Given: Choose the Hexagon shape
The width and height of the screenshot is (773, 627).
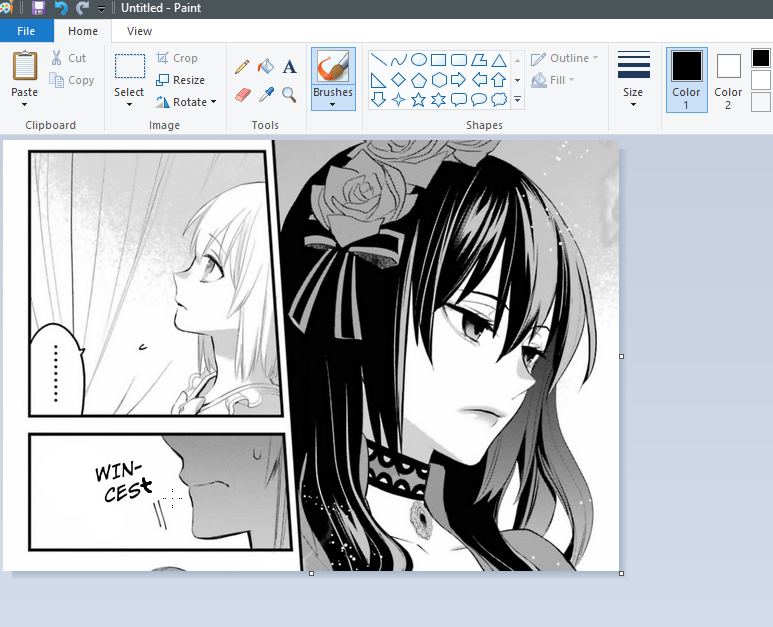Looking at the screenshot, I should 438,79.
